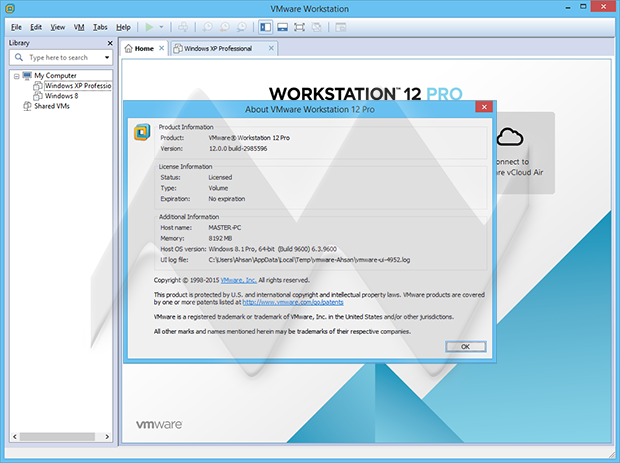The image size is (620, 463).
Task: Click the Manage Snapshots toolbar icon
Action: coord(241,27)
